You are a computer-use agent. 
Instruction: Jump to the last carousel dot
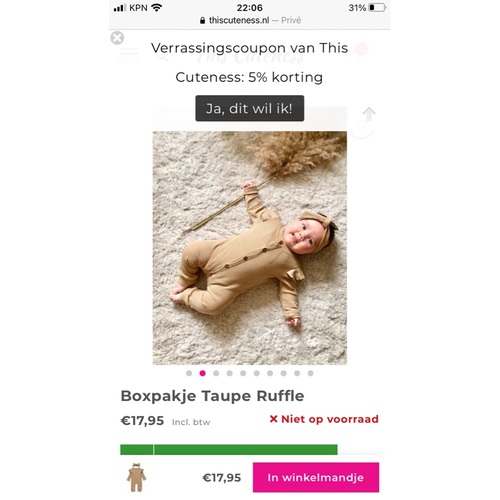(310, 373)
